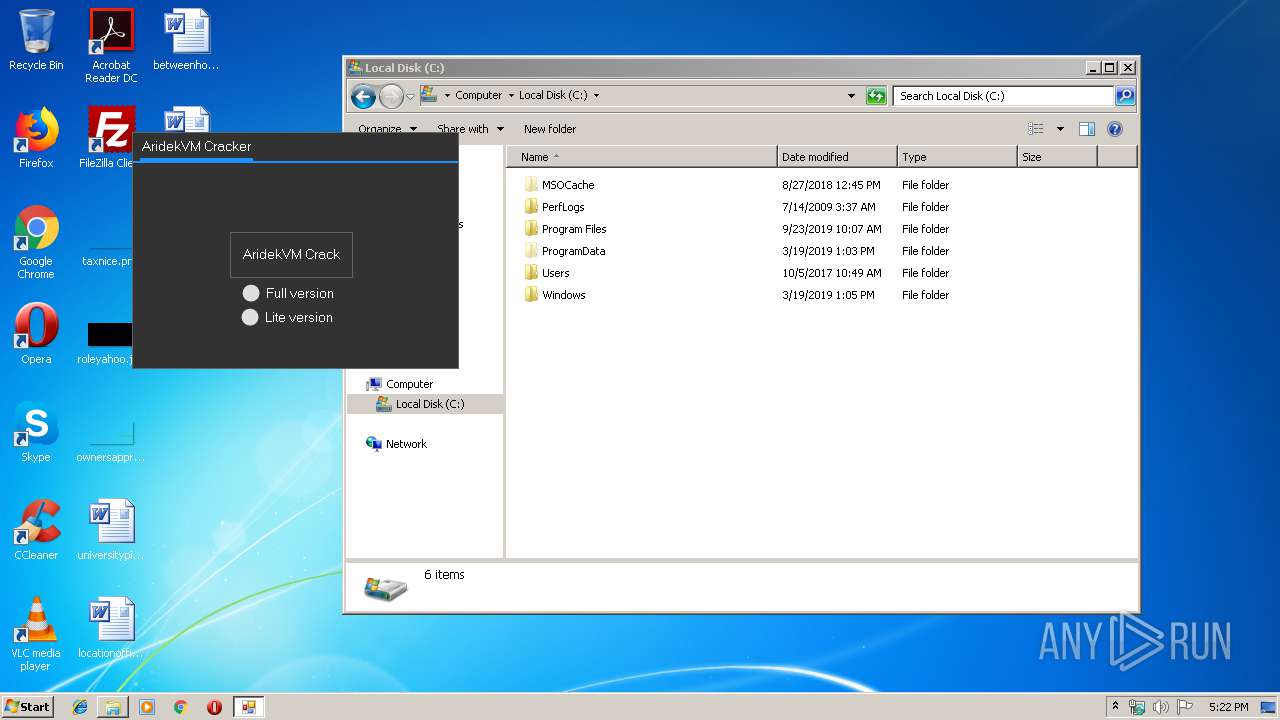Click the network status tray icon
Image resolution: width=1280 pixels, height=720 pixels.
coord(1137,707)
